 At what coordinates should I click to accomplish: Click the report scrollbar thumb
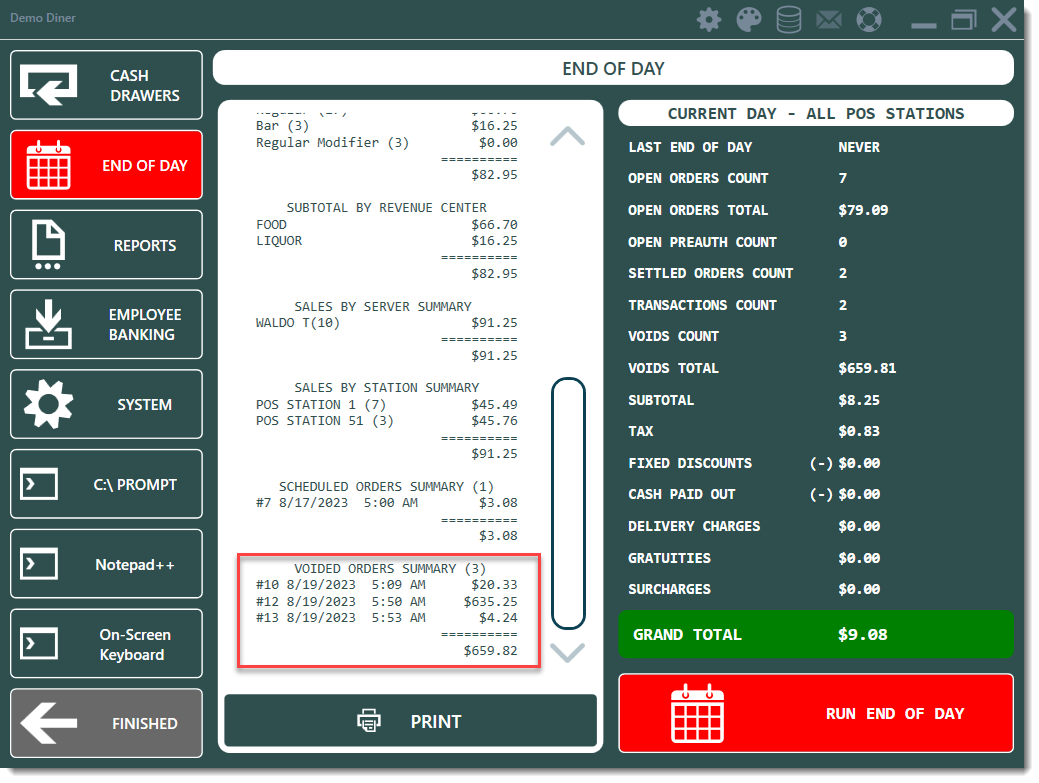568,503
